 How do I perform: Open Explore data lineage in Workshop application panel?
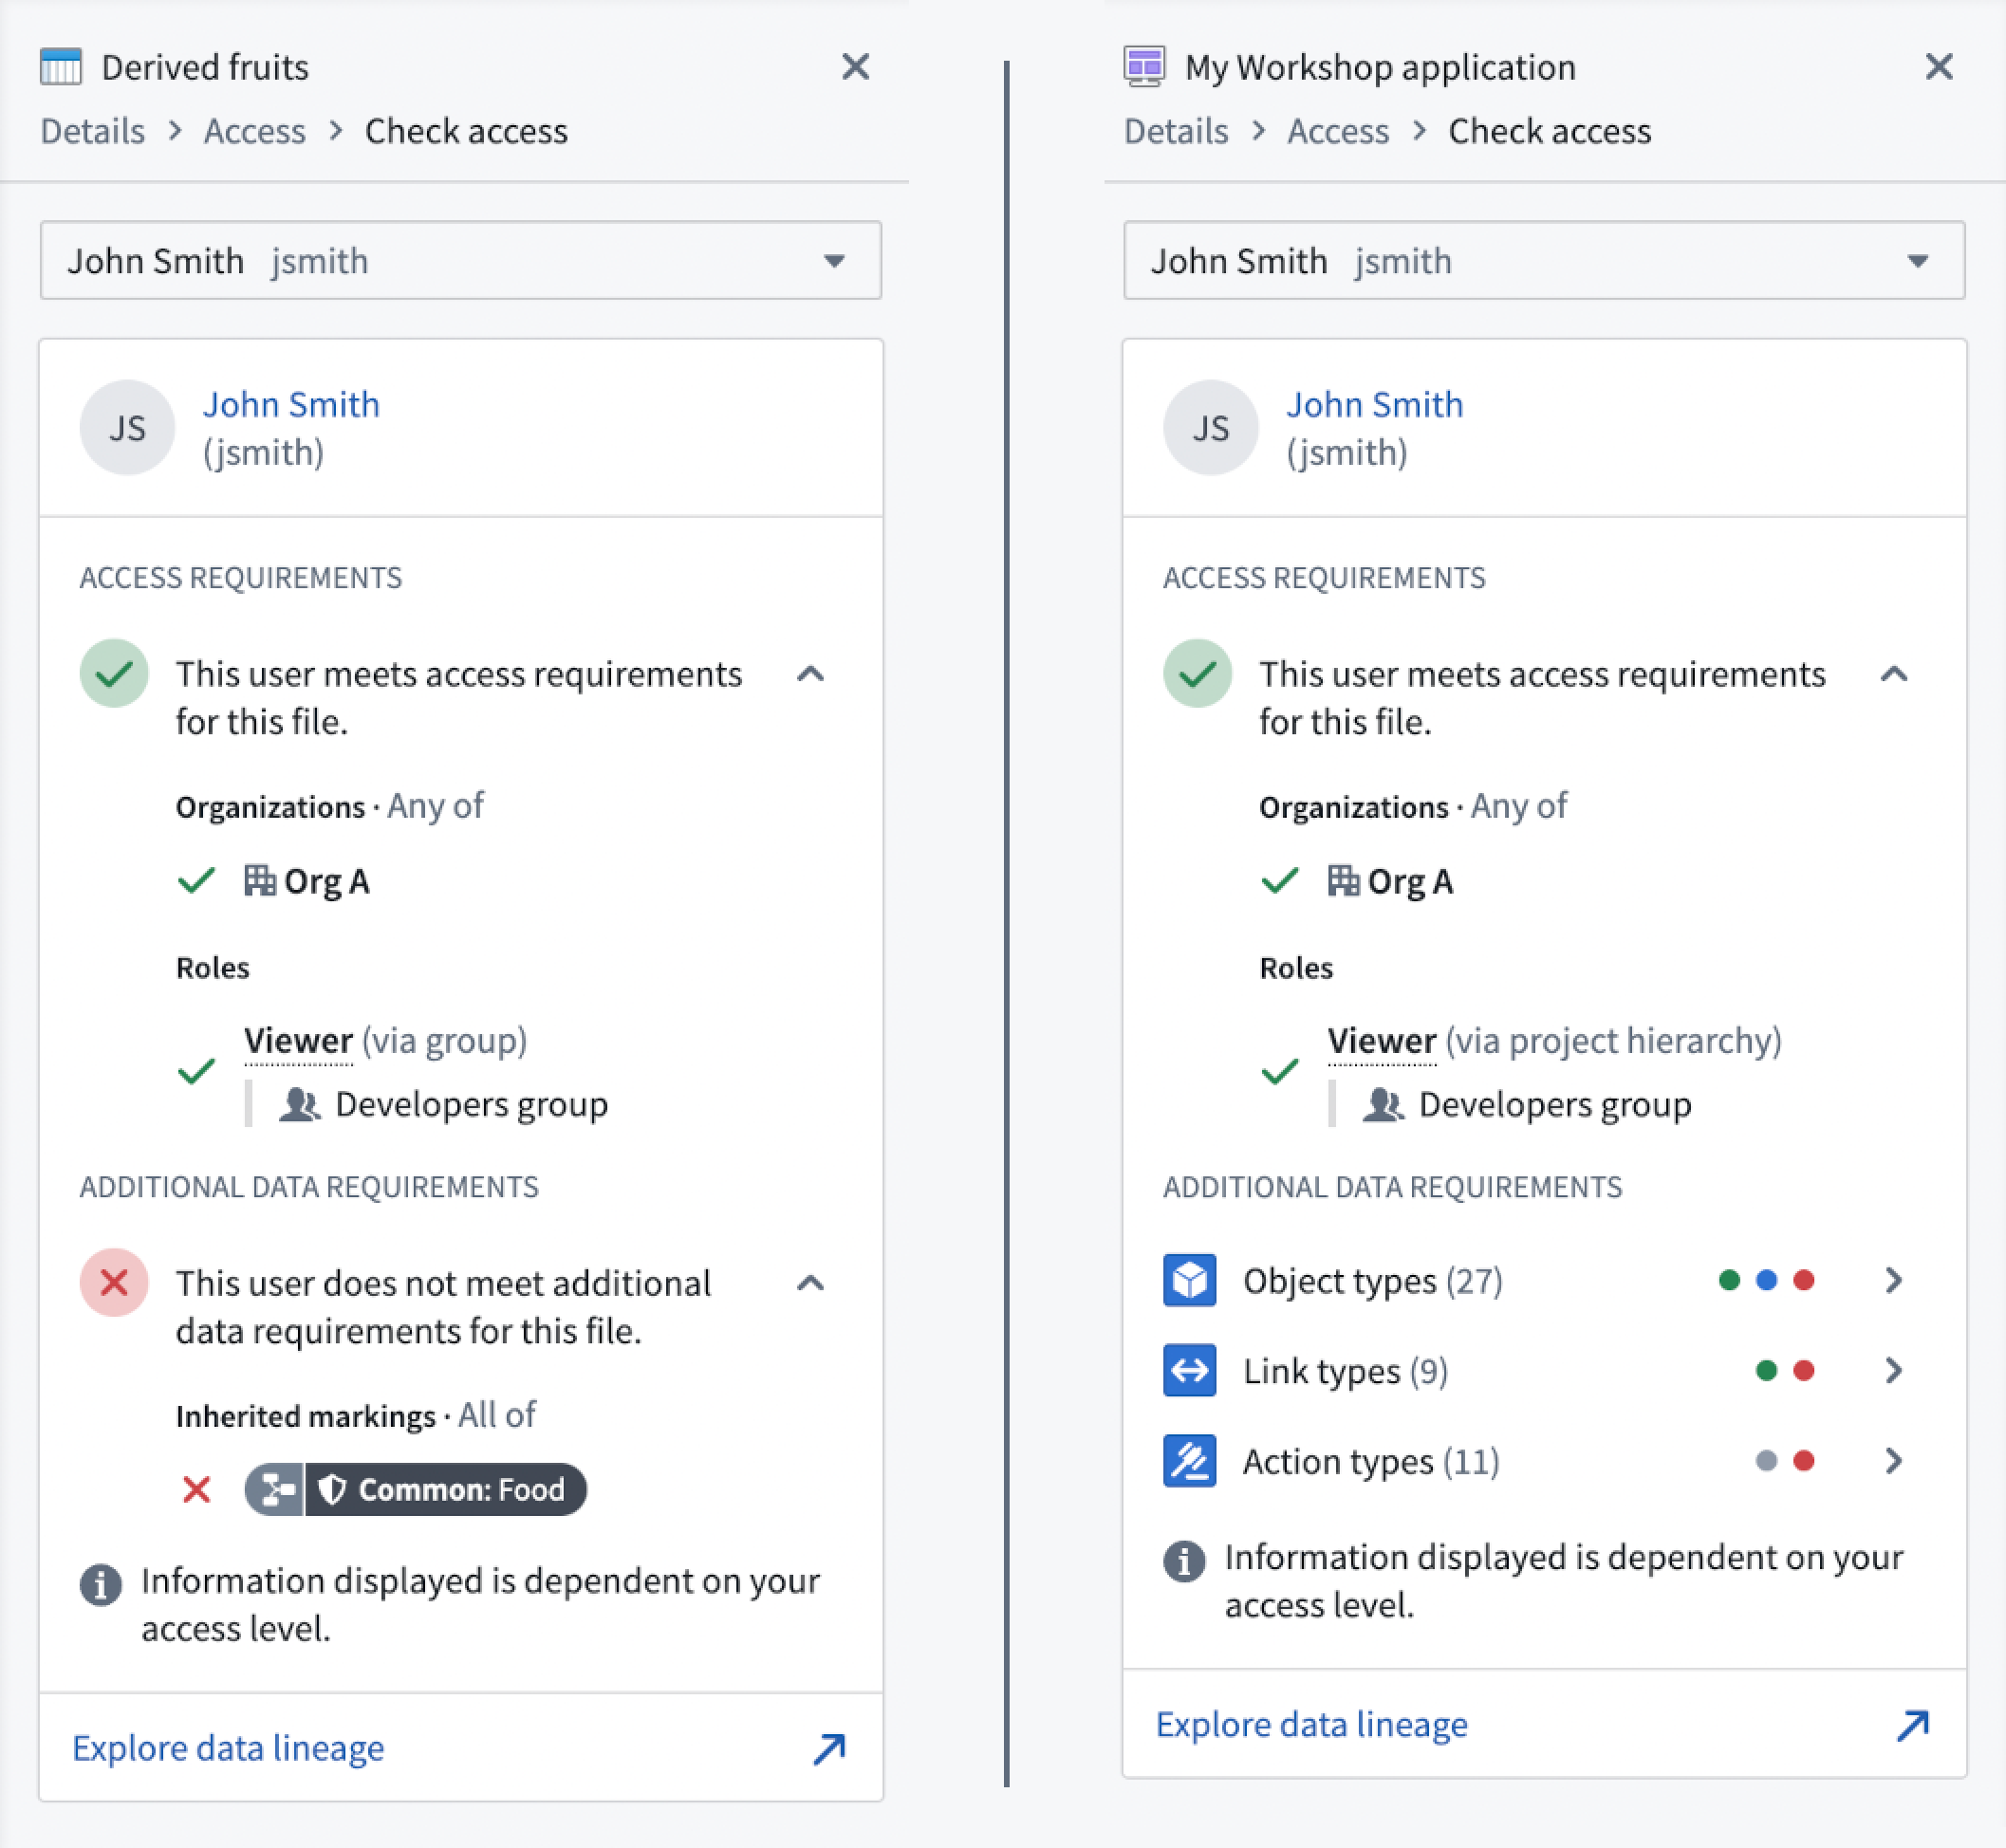point(1544,1724)
